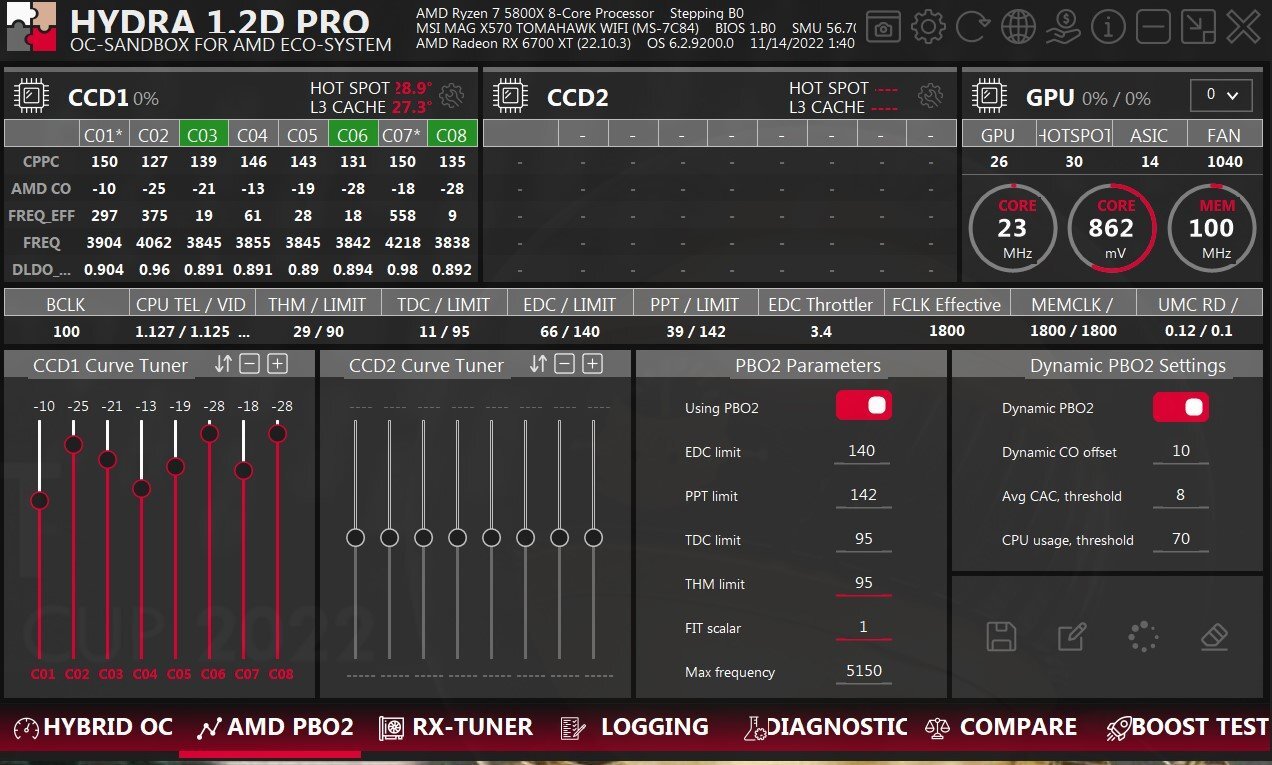The height and width of the screenshot is (765, 1272).
Task: Switch to the HYBRID OC tab
Action: point(93,727)
